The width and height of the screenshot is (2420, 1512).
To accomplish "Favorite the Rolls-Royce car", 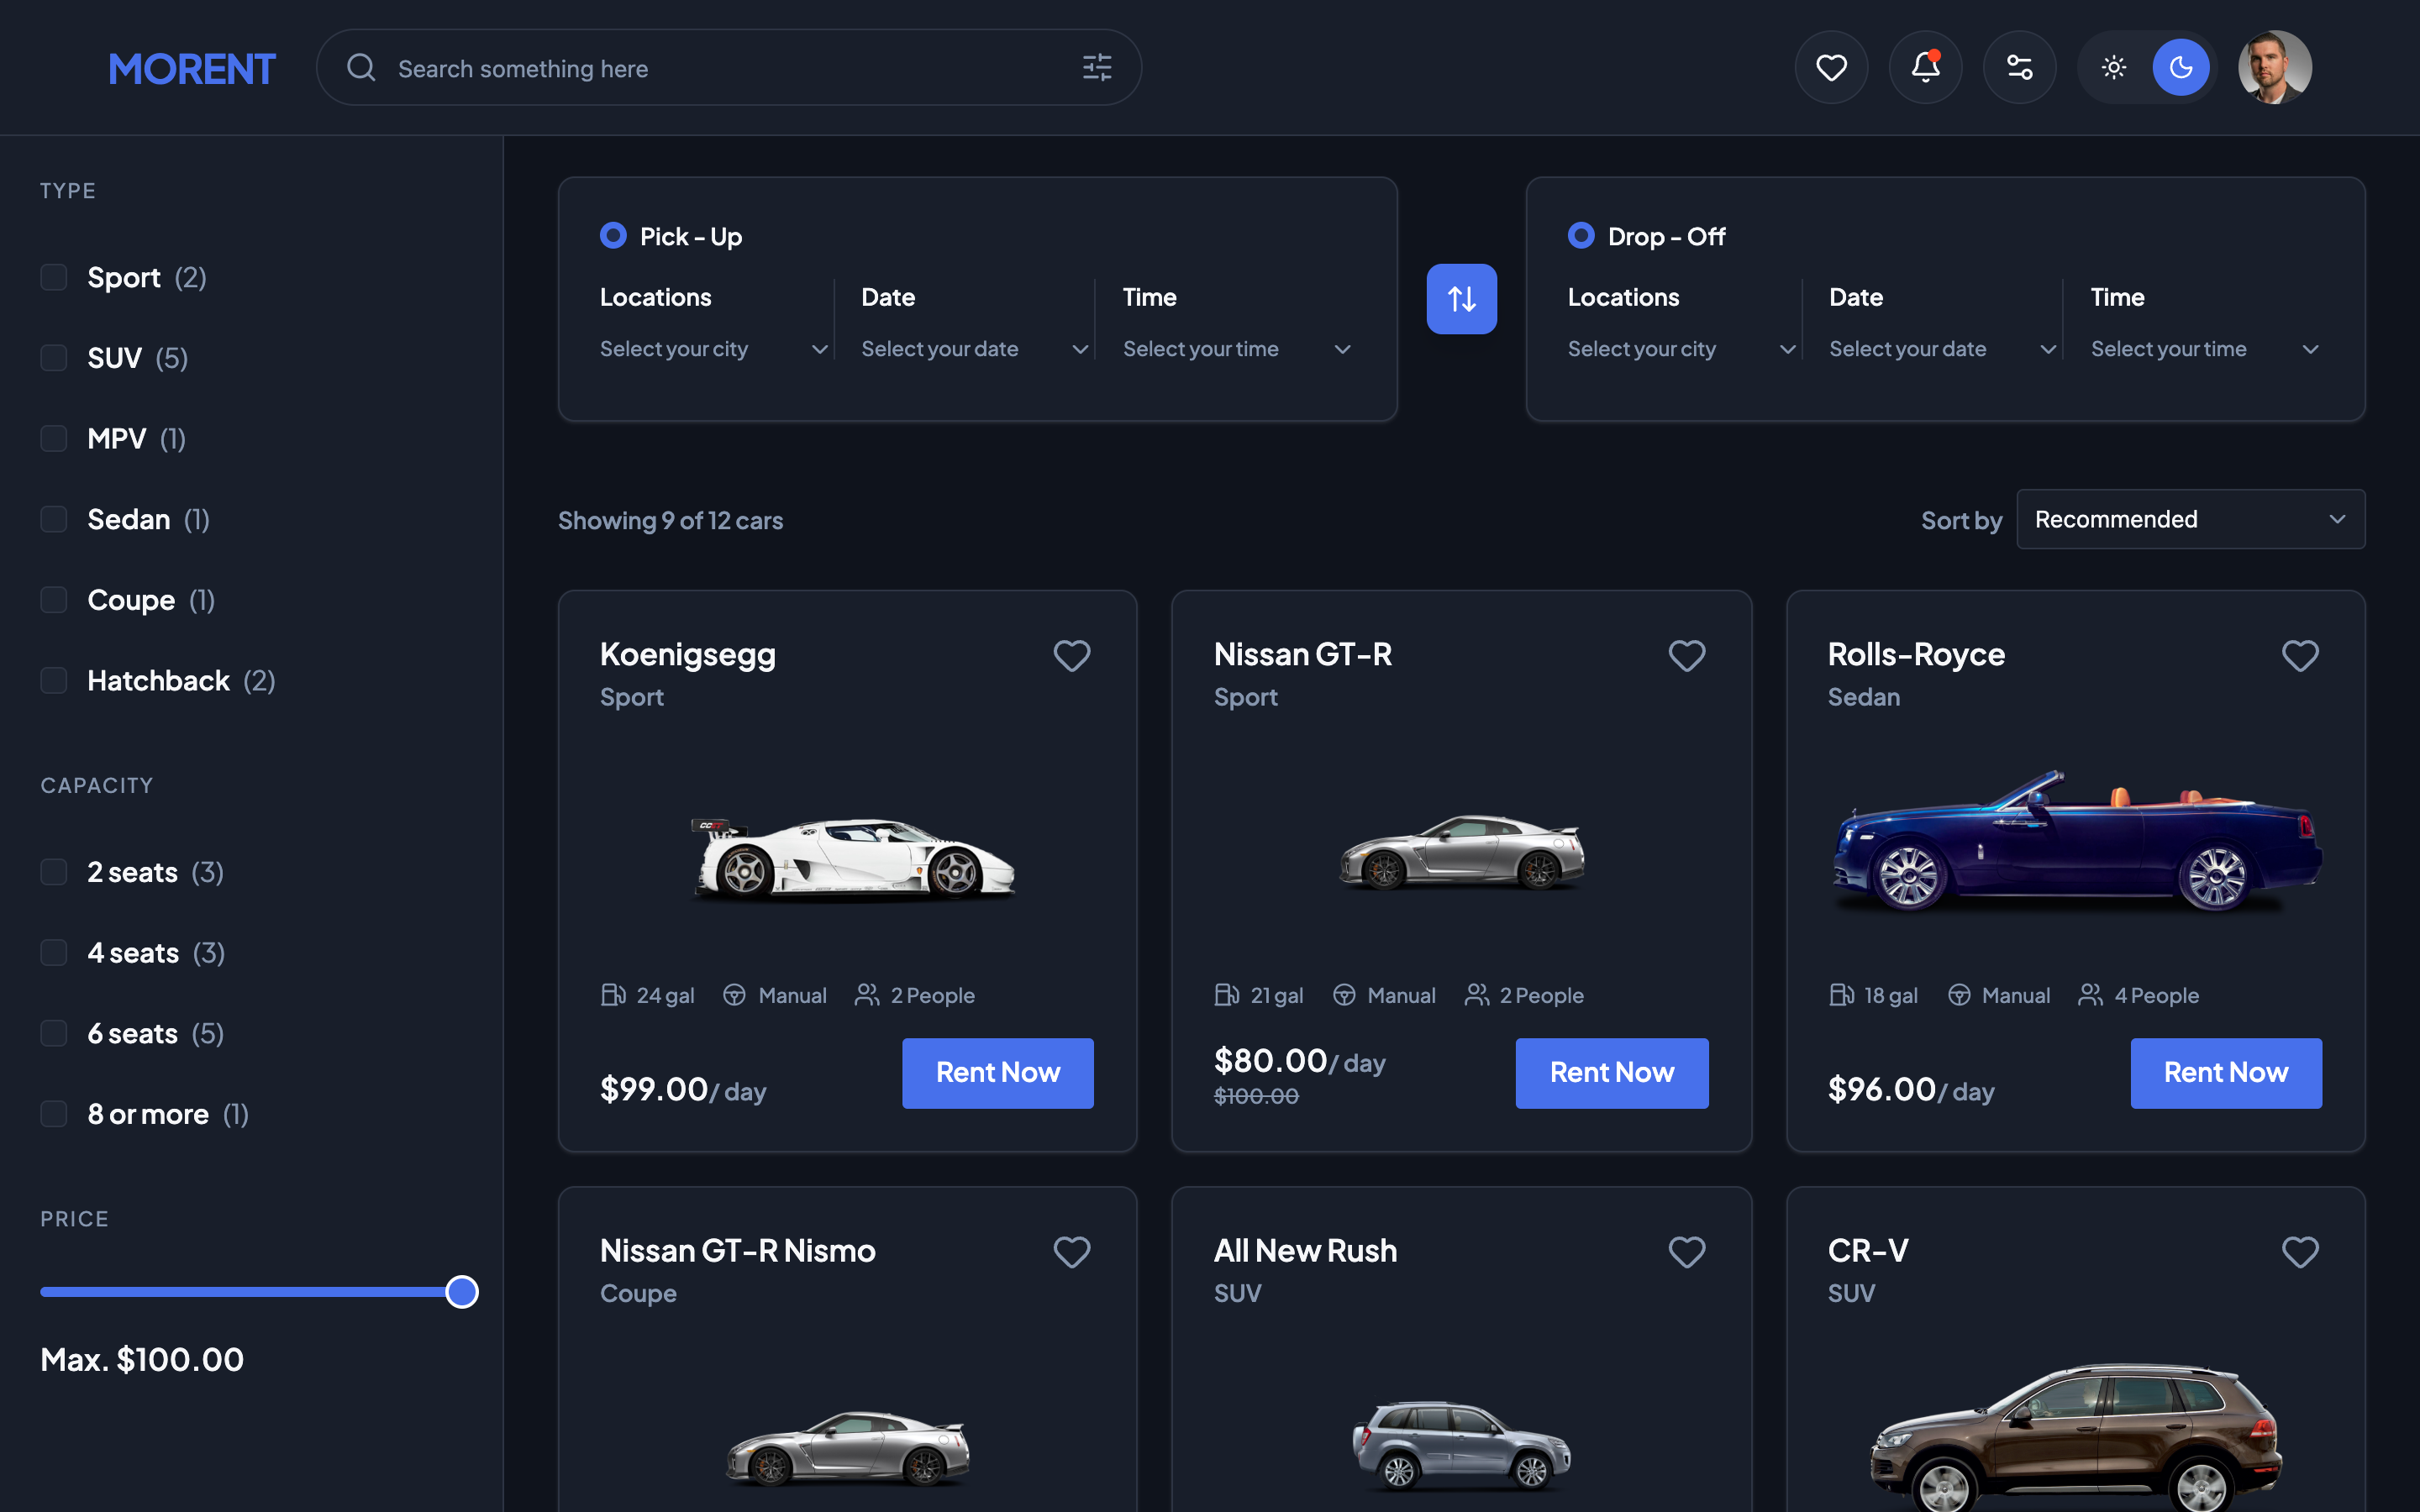I will tap(2300, 656).
